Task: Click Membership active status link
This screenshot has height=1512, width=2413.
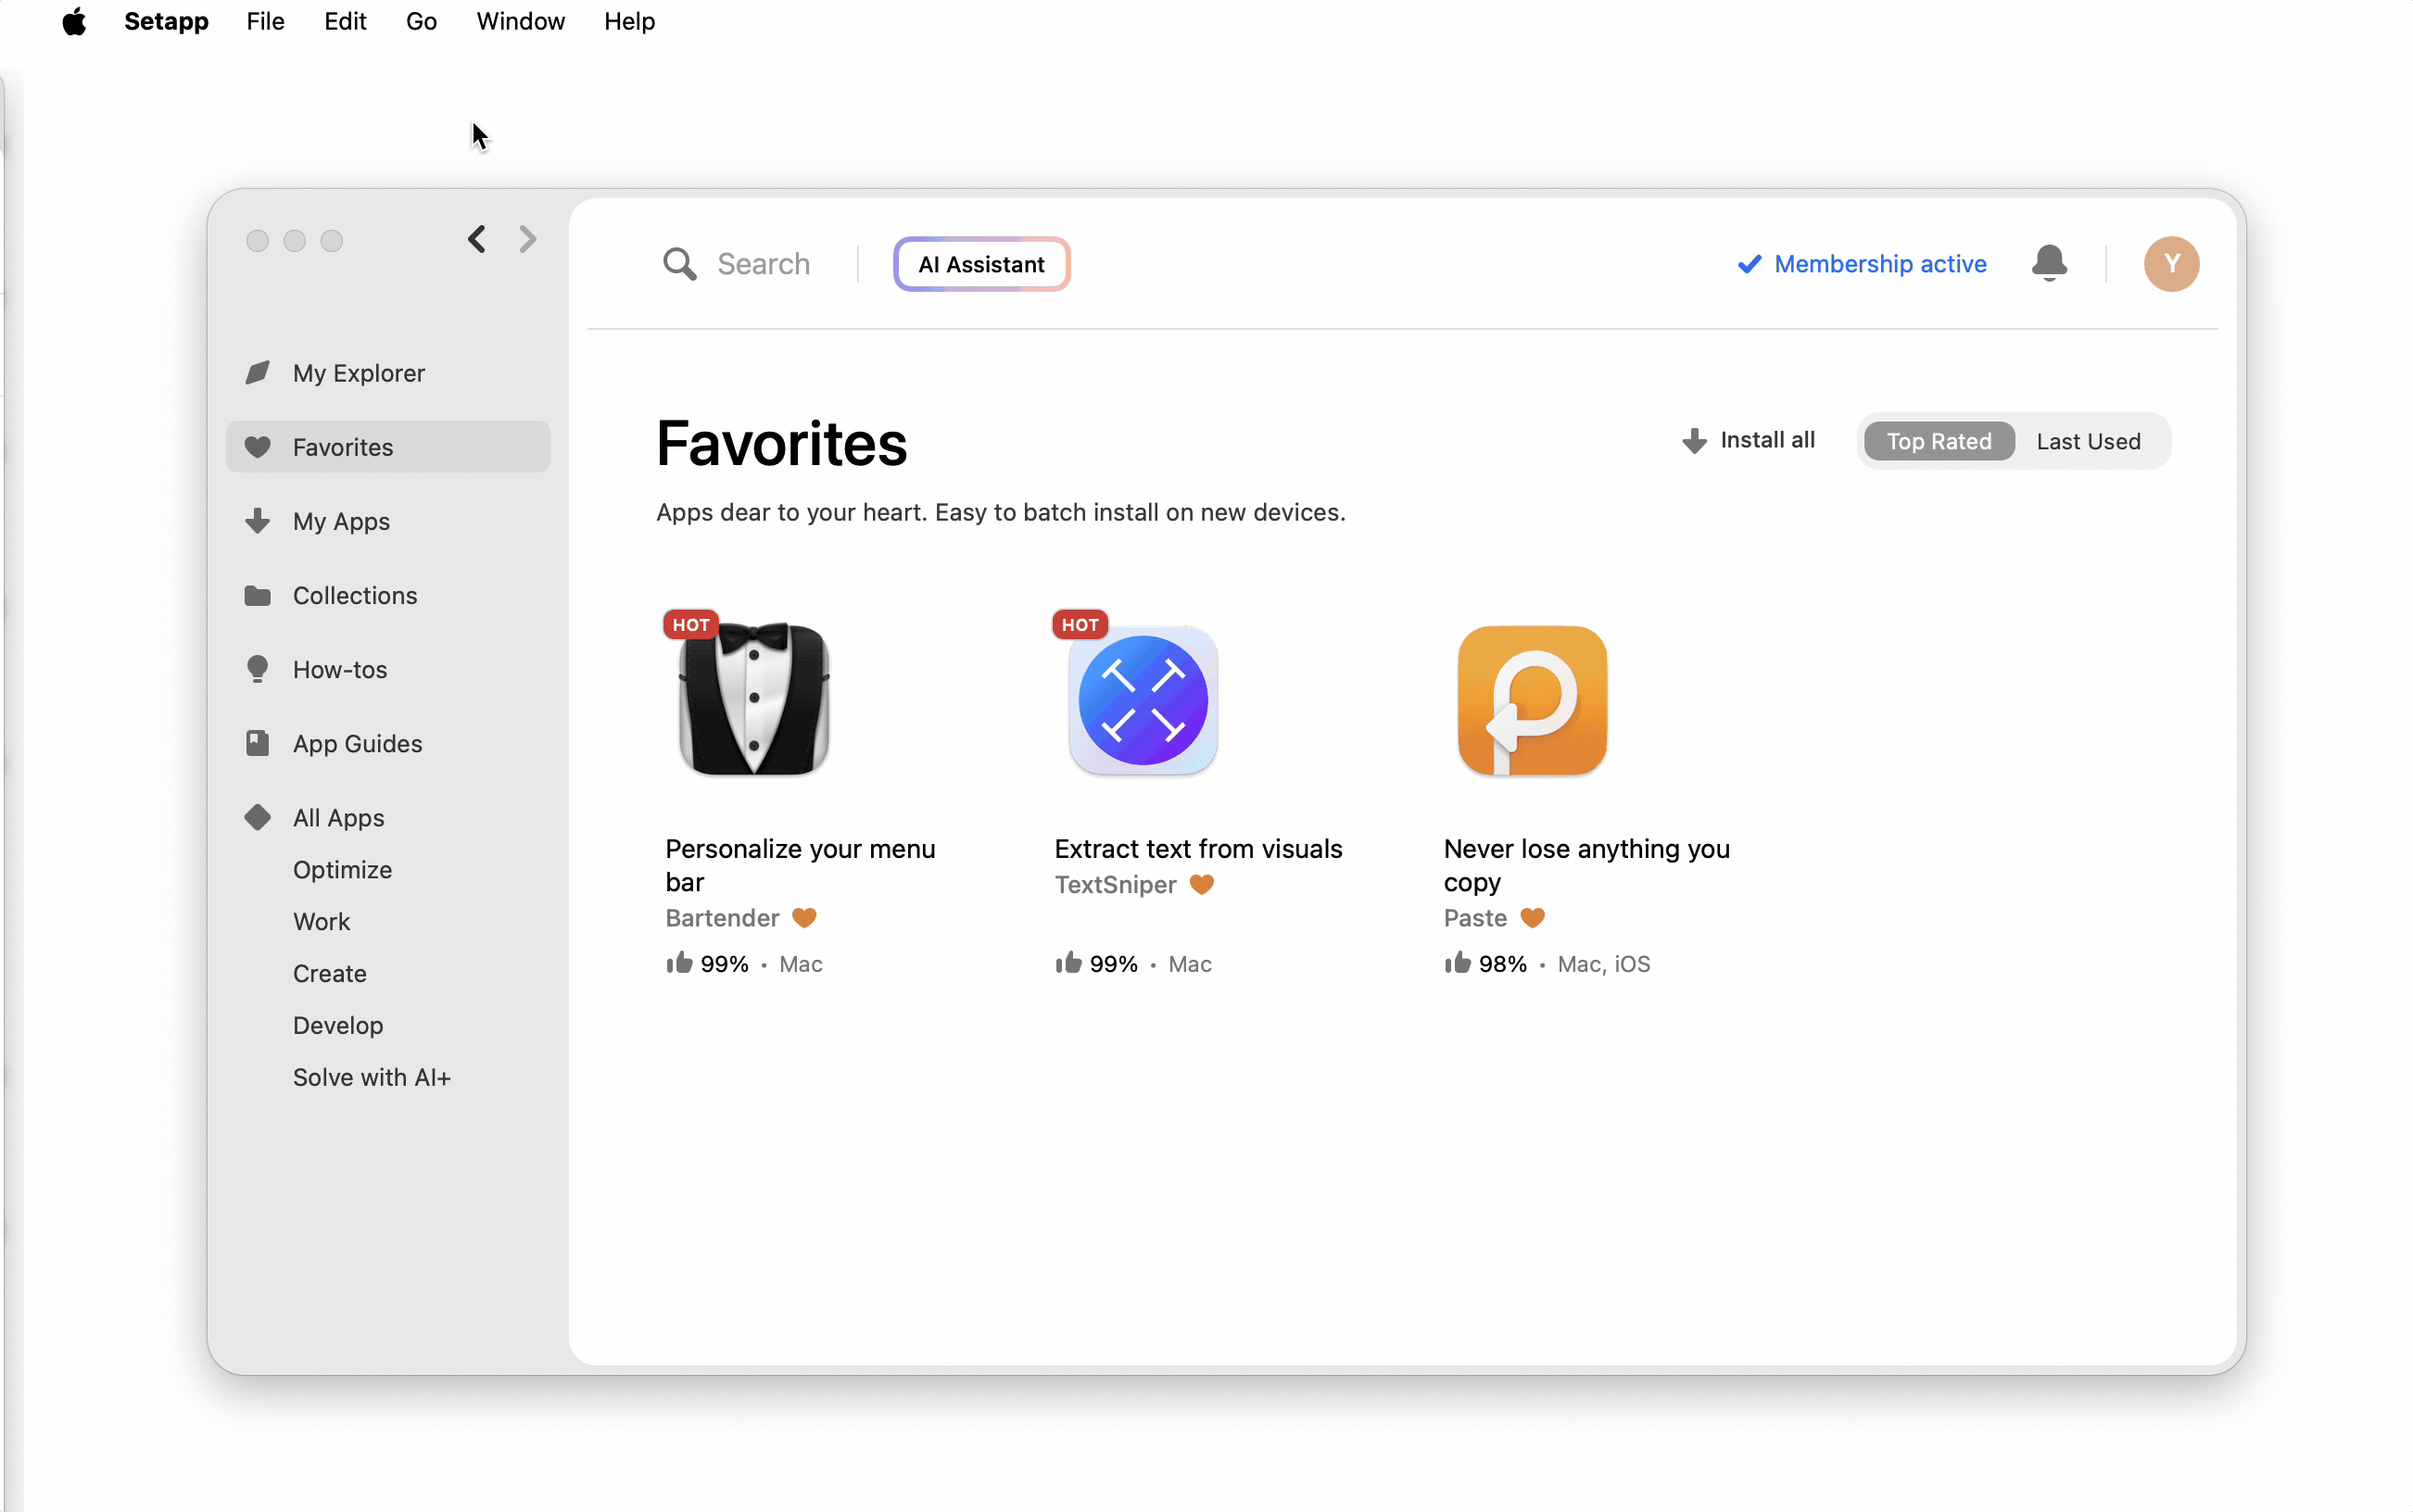Action: coord(1861,264)
